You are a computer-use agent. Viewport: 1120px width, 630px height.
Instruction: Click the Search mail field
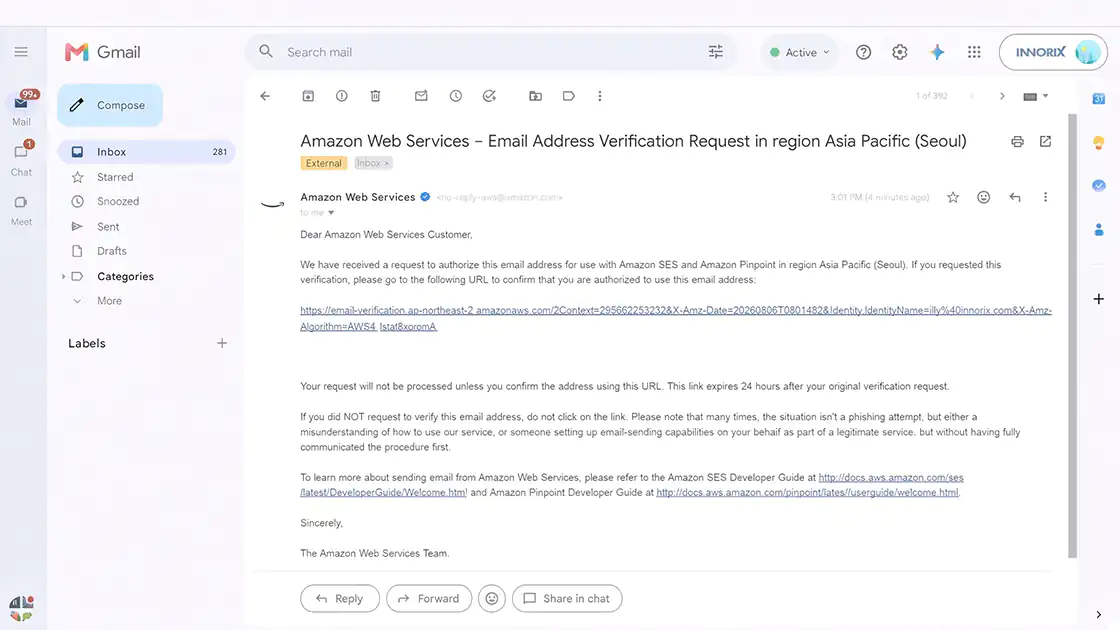coord(489,52)
